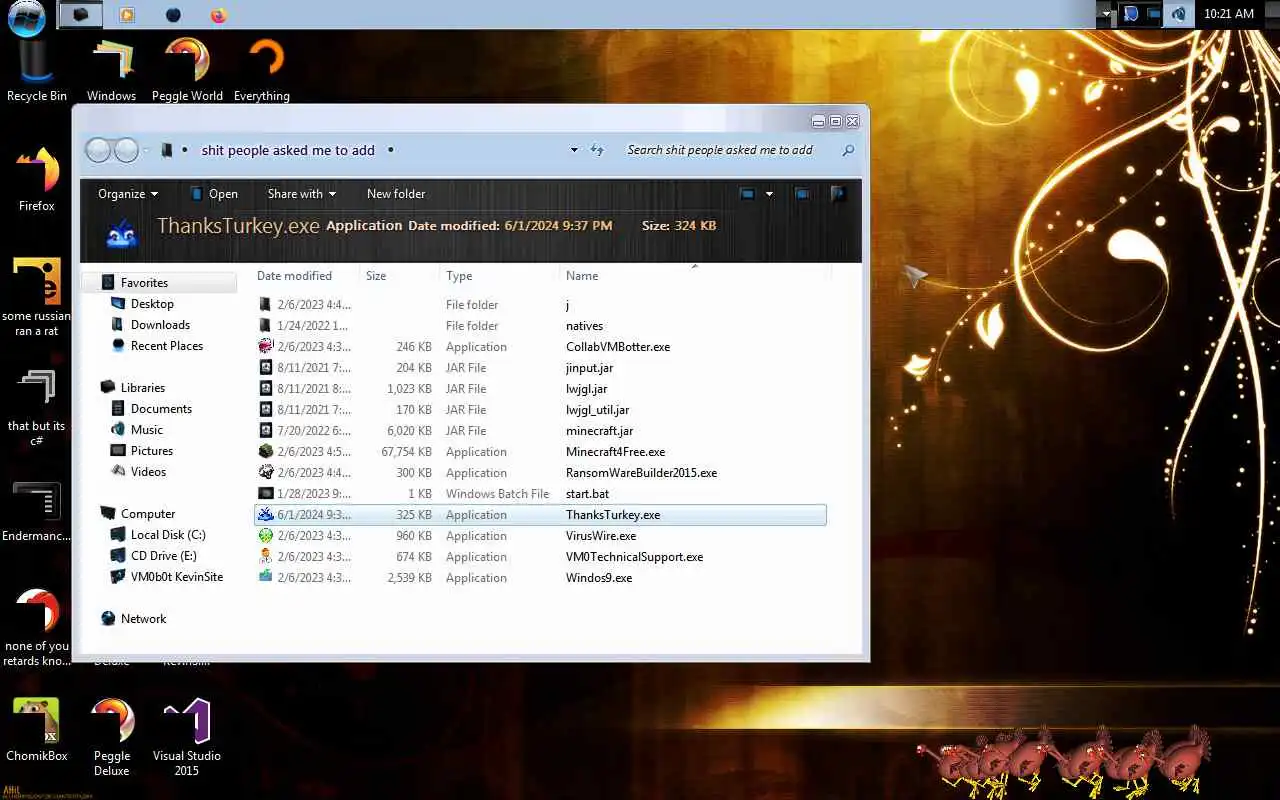The height and width of the screenshot is (800, 1280).
Task: Select Minecraft4Free.exe
Action: click(540, 452)
